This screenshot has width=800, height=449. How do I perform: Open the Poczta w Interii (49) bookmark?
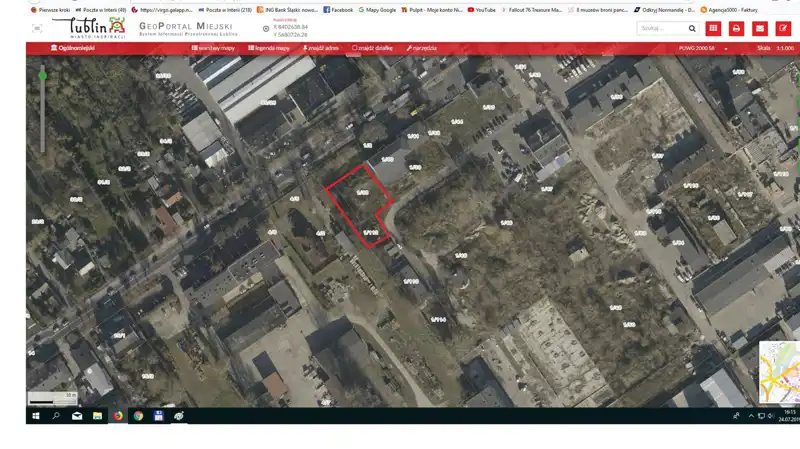101,10
